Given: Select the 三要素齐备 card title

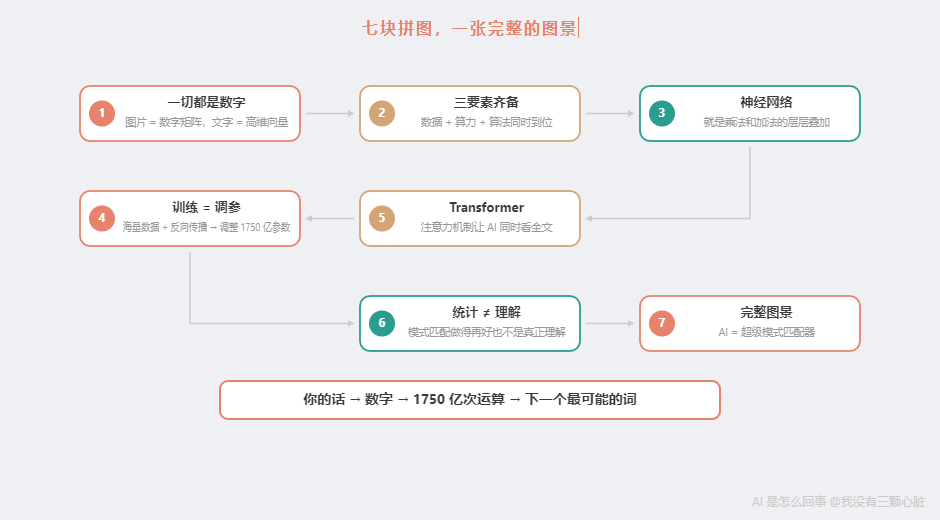Looking at the screenshot, I should [x=486, y=103].
